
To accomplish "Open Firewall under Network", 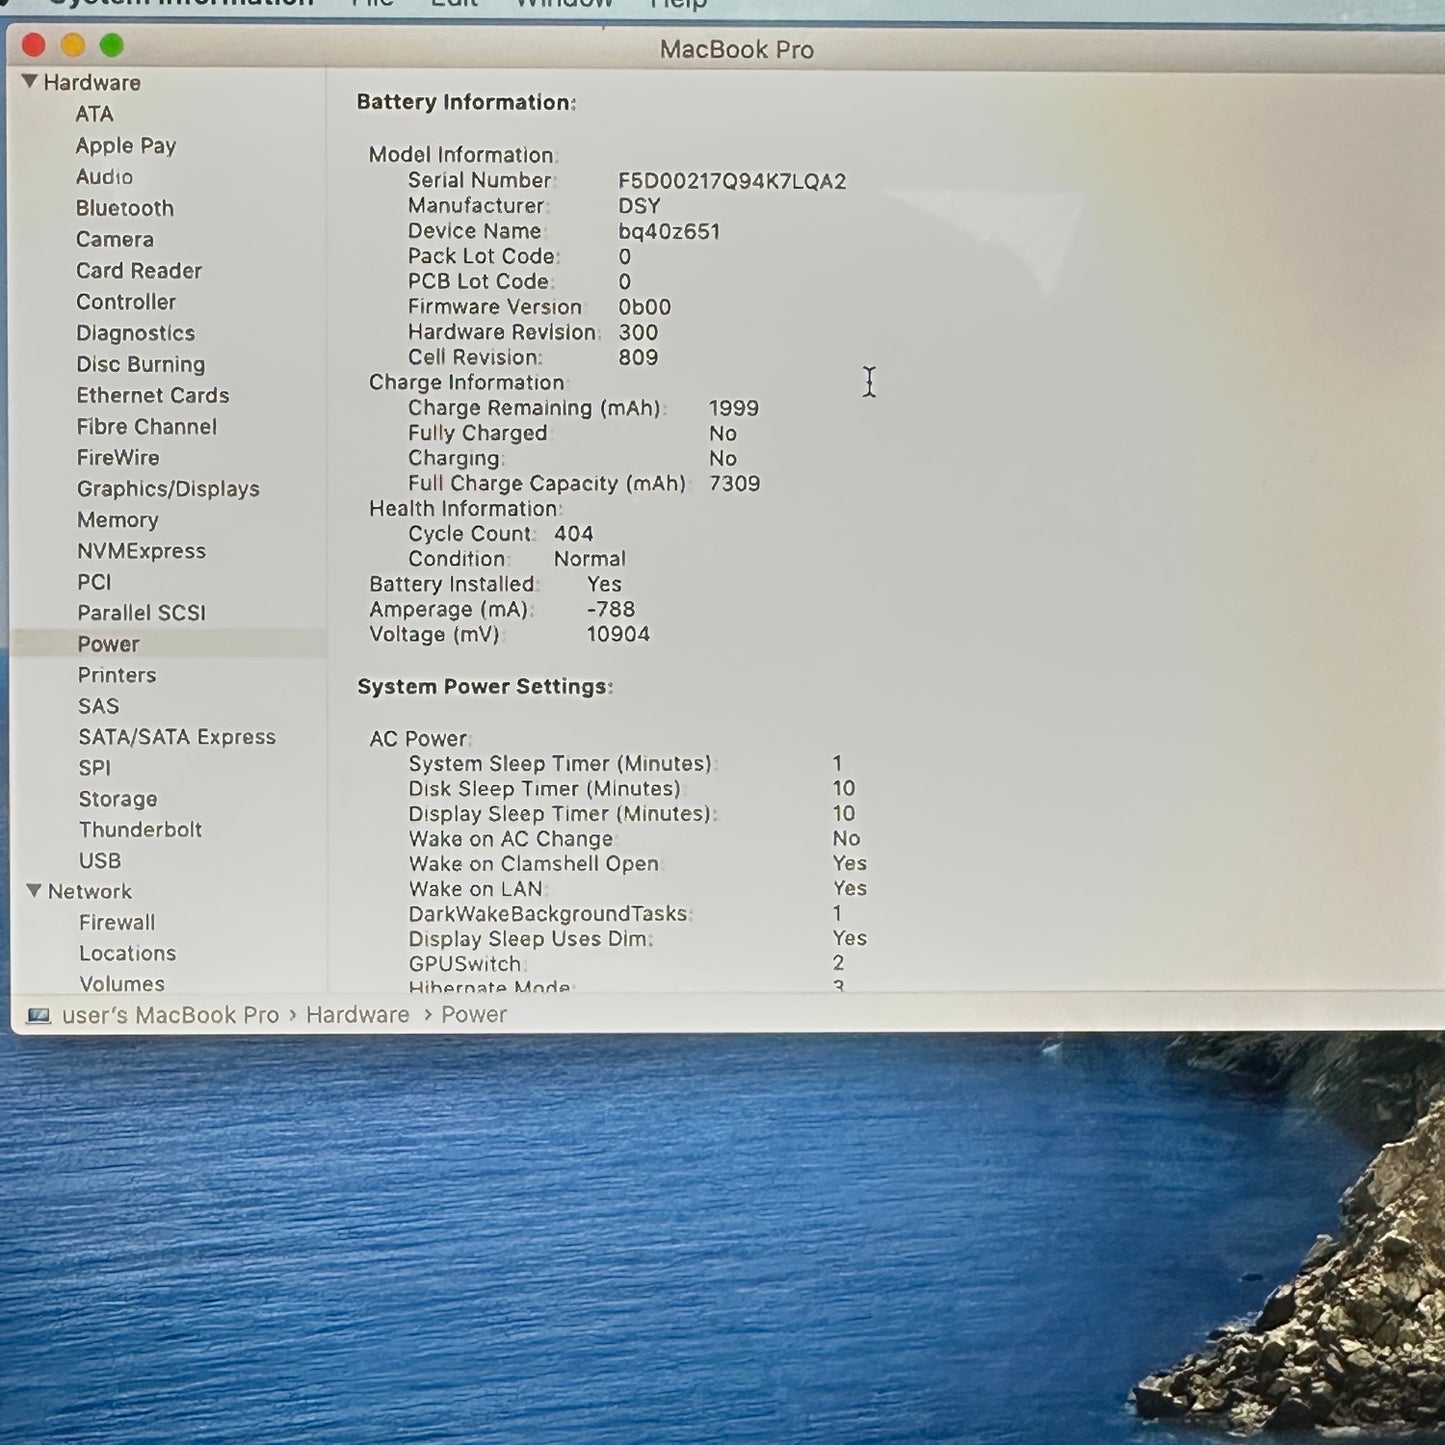I will pos(117,922).
